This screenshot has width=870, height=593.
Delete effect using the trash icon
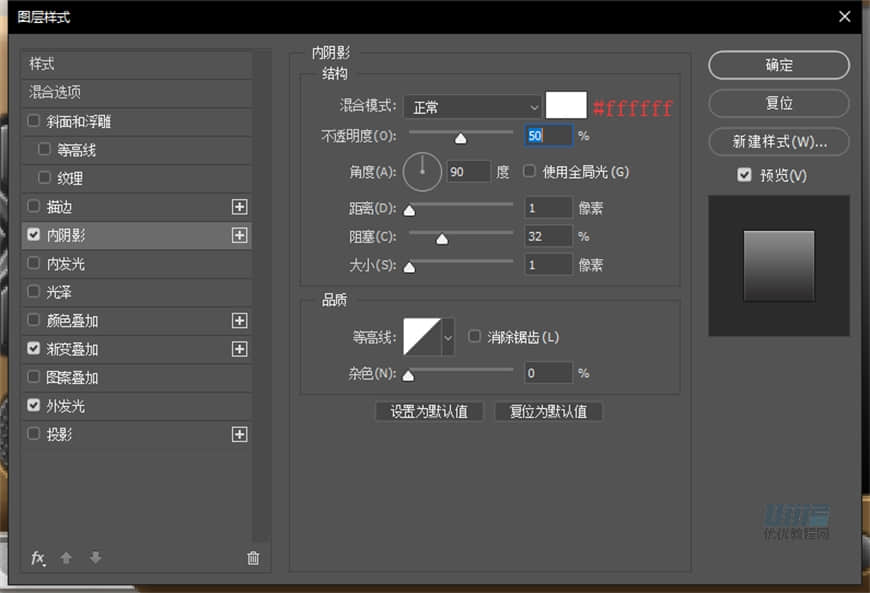253,558
